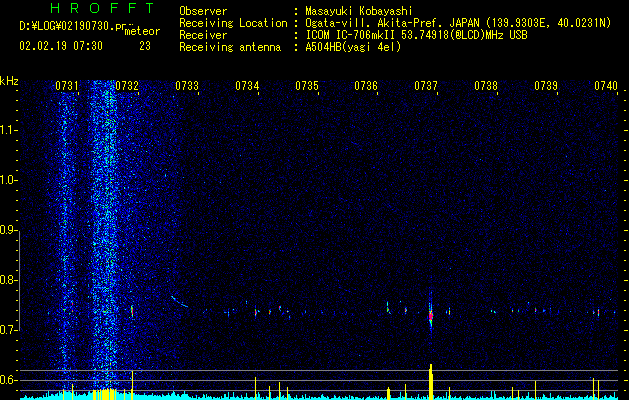Click the strong red meteor echo at 0737
This screenshot has width=629, height=400.
click(x=430, y=316)
